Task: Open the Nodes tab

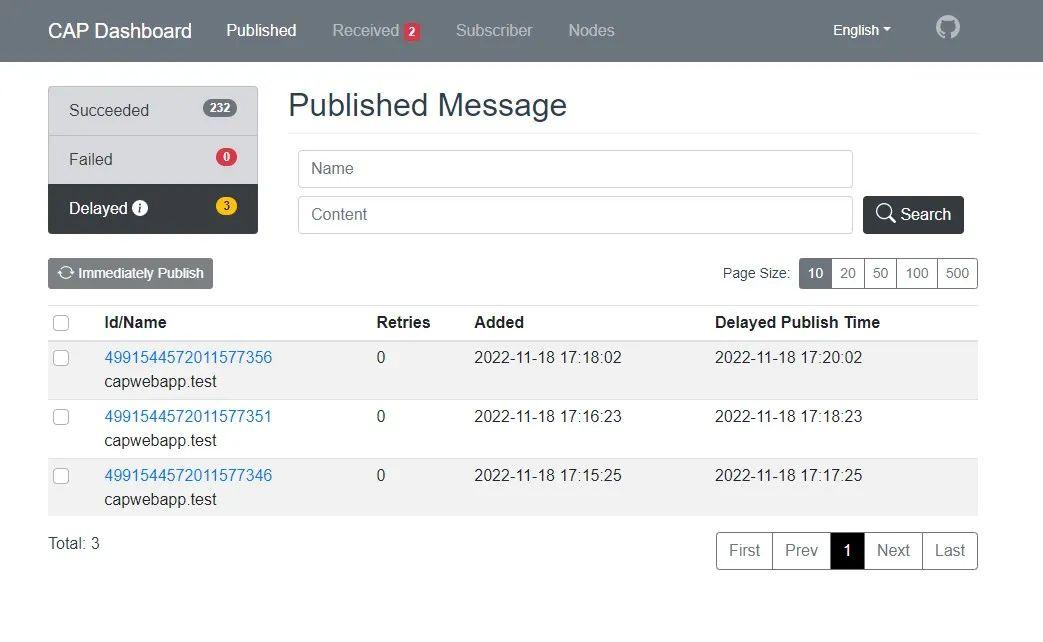Action: pyautogui.click(x=591, y=31)
